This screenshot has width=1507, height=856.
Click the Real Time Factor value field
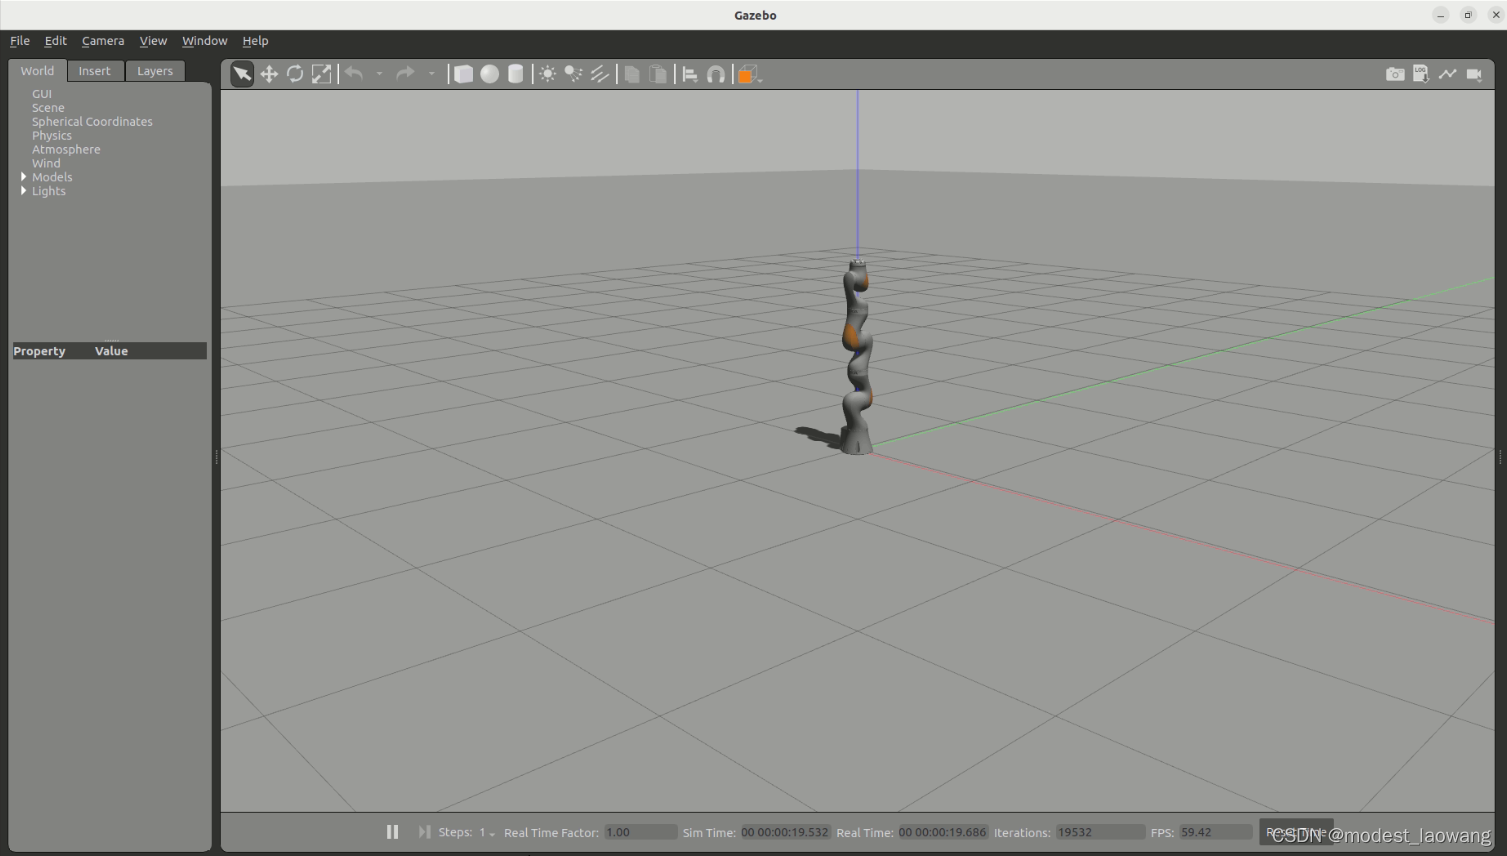pyautogui.click(x=641, y=832)
